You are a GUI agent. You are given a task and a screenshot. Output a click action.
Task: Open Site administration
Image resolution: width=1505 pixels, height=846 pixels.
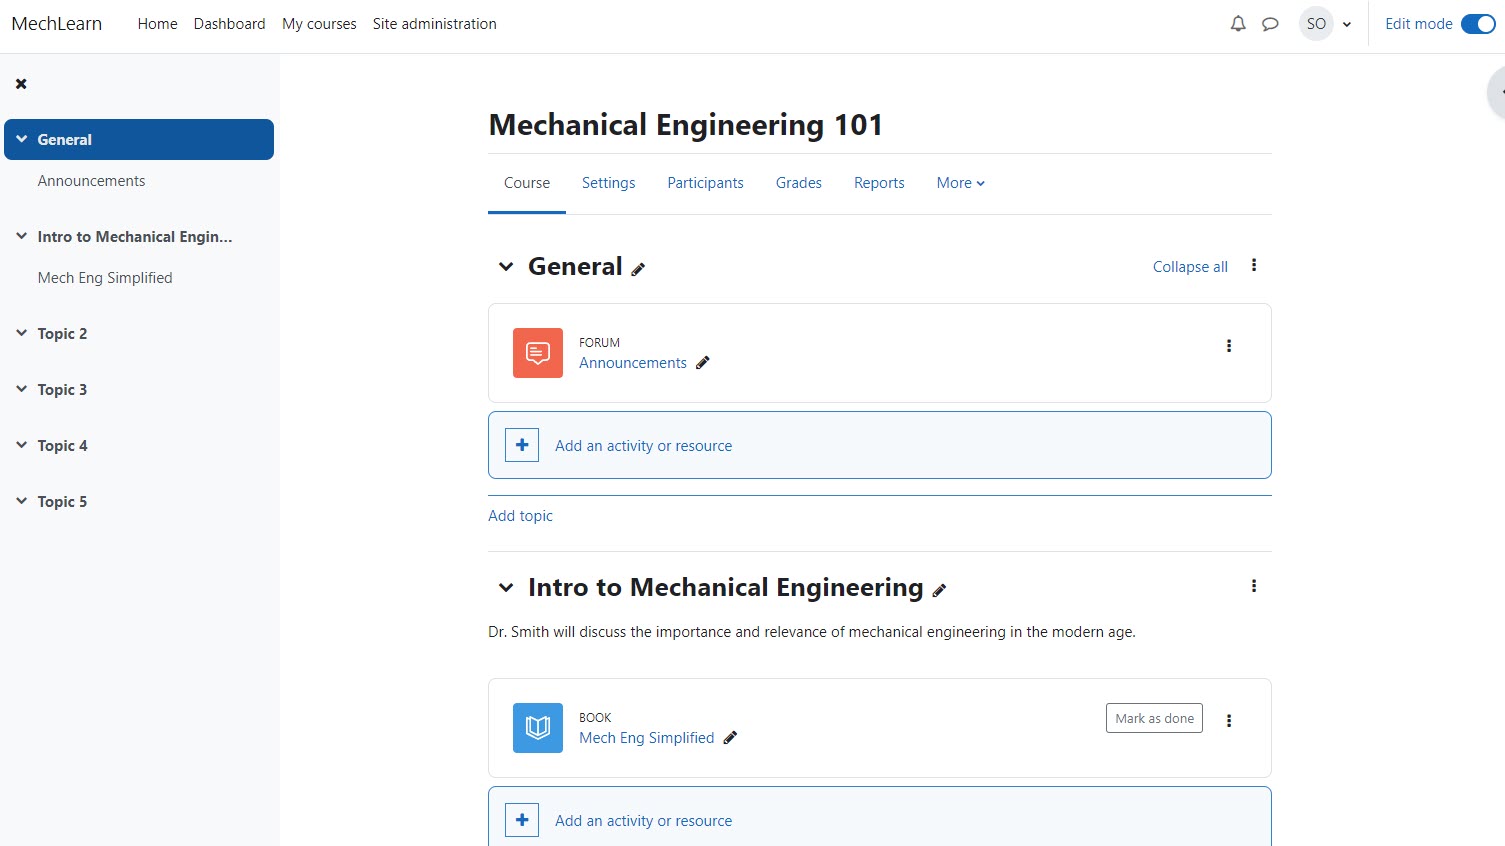point(434,24)
